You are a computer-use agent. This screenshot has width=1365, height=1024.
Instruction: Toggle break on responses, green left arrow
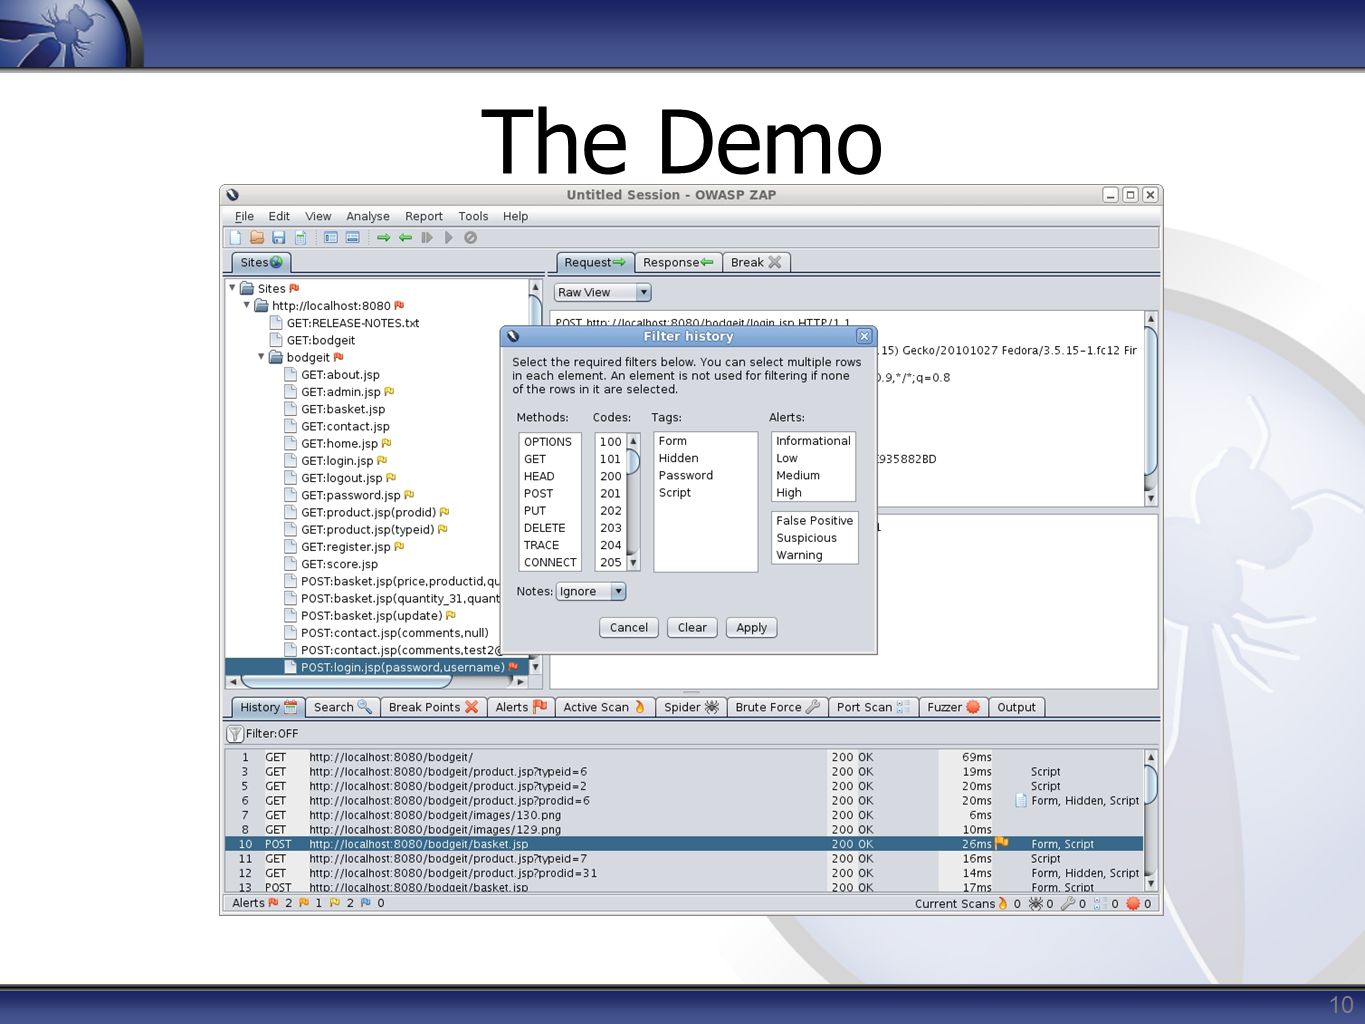405,238
